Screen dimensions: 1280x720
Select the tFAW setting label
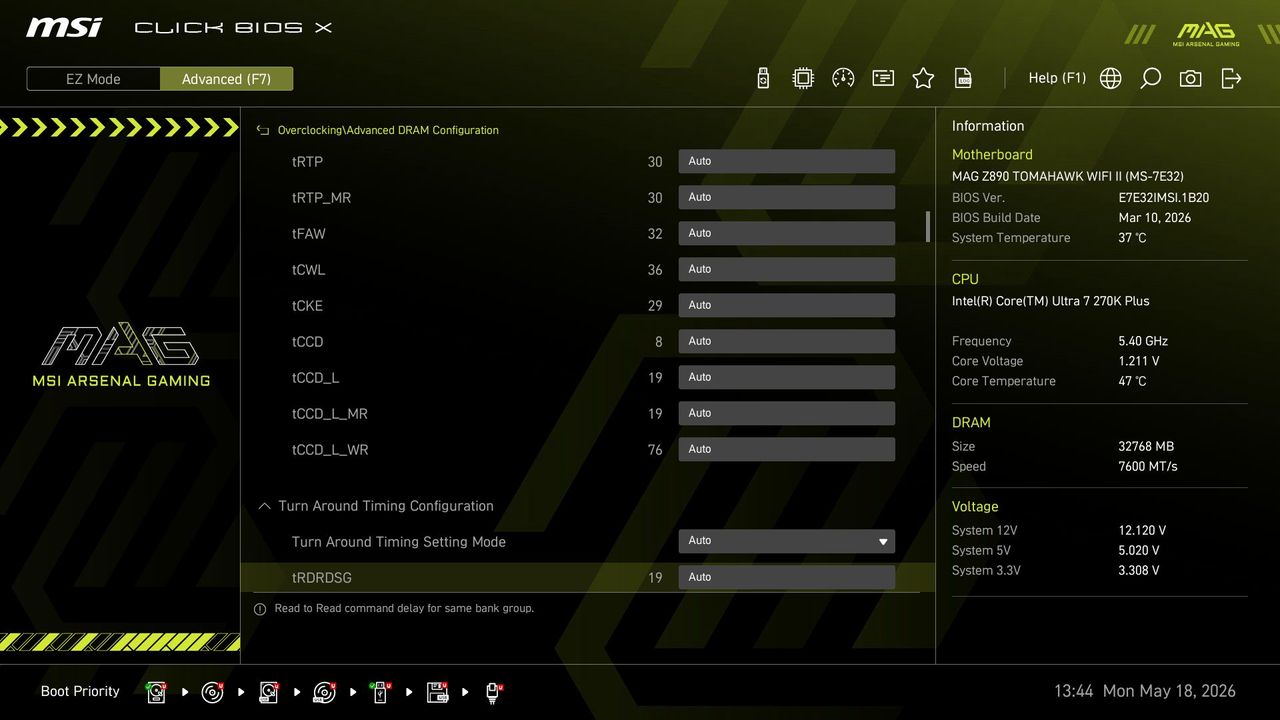(308, 234)
